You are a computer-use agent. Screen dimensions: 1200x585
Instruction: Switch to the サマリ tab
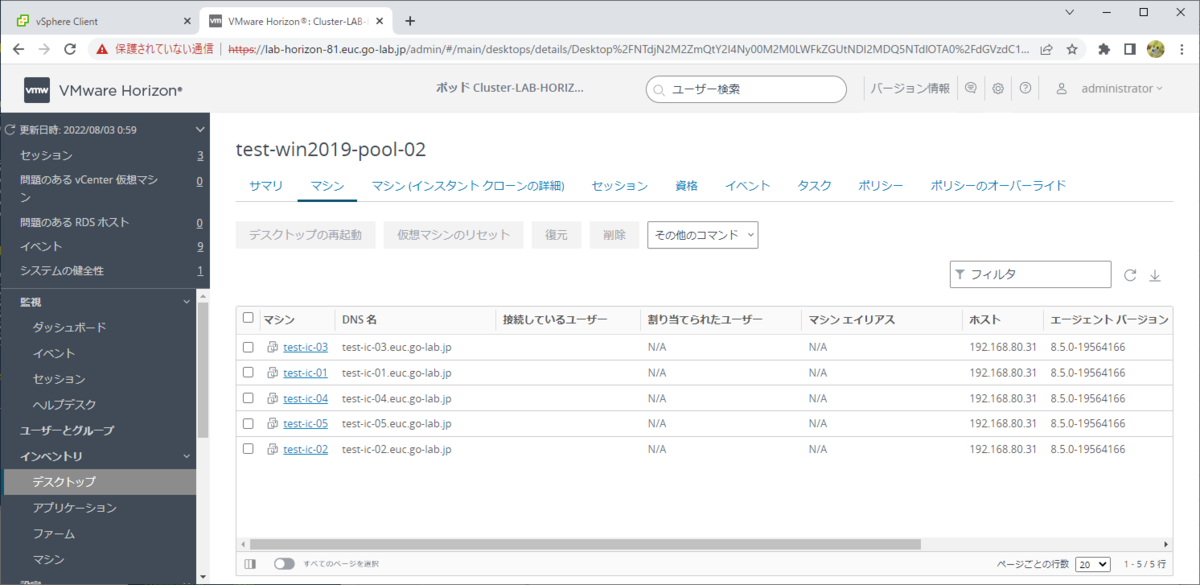click(x=266, y=186)
